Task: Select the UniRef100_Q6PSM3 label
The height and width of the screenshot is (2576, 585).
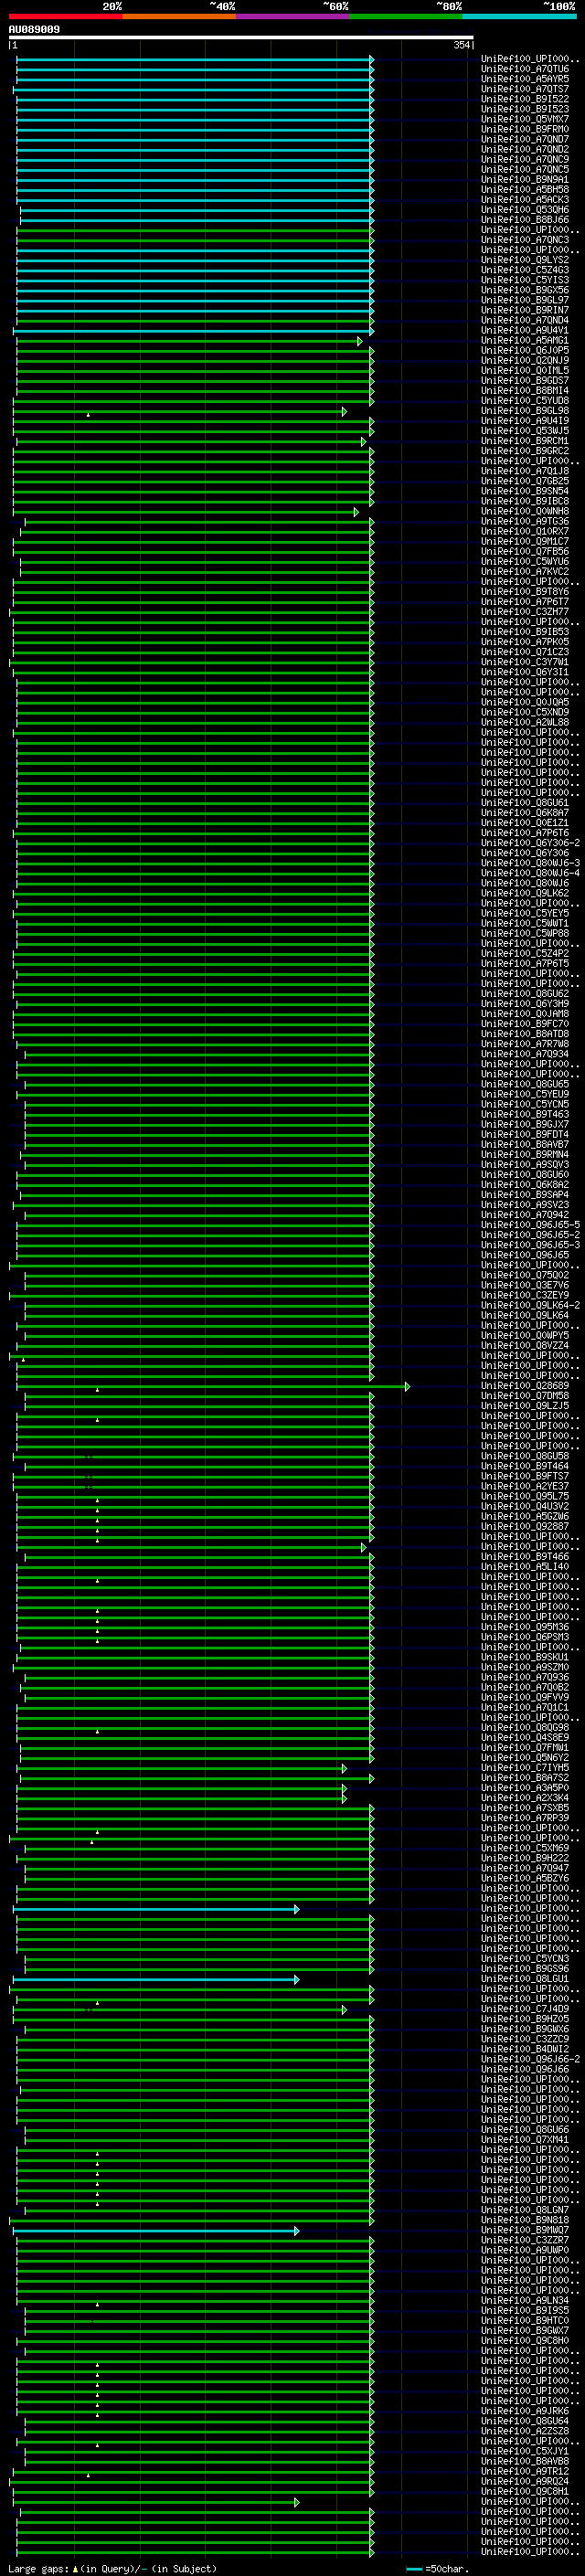Action: (x=525, y=1637)
